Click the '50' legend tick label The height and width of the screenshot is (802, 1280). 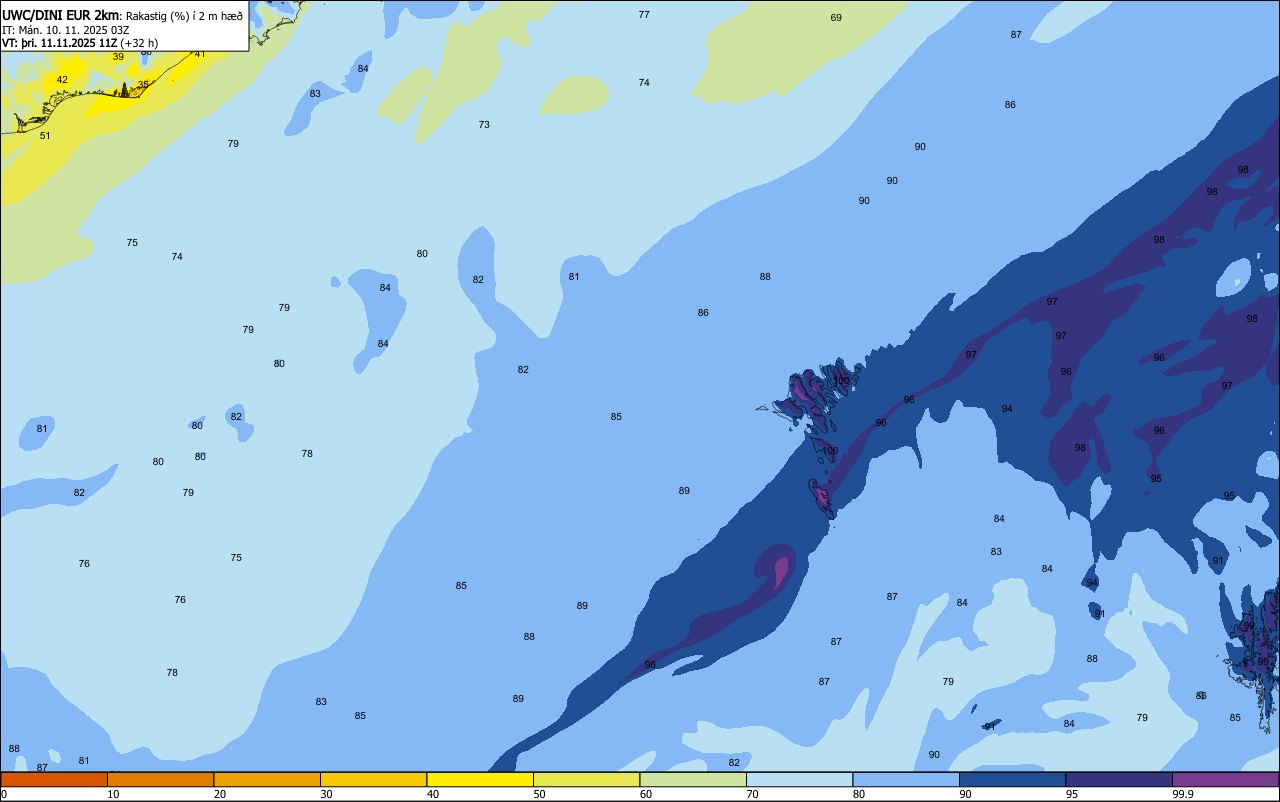[539, 794]
